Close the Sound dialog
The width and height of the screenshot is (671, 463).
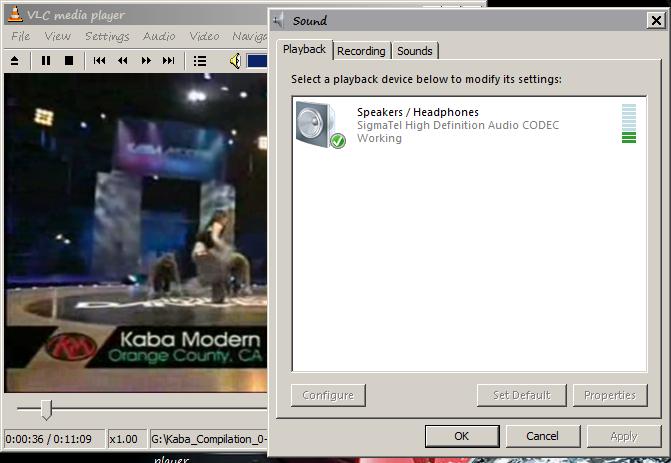(656, 20)
